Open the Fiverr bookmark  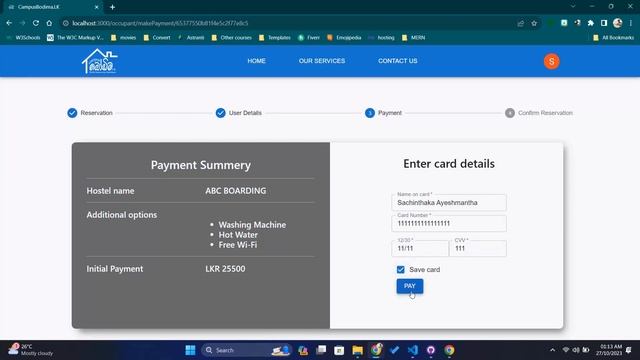pyautogui.click(x=309, y=38)
